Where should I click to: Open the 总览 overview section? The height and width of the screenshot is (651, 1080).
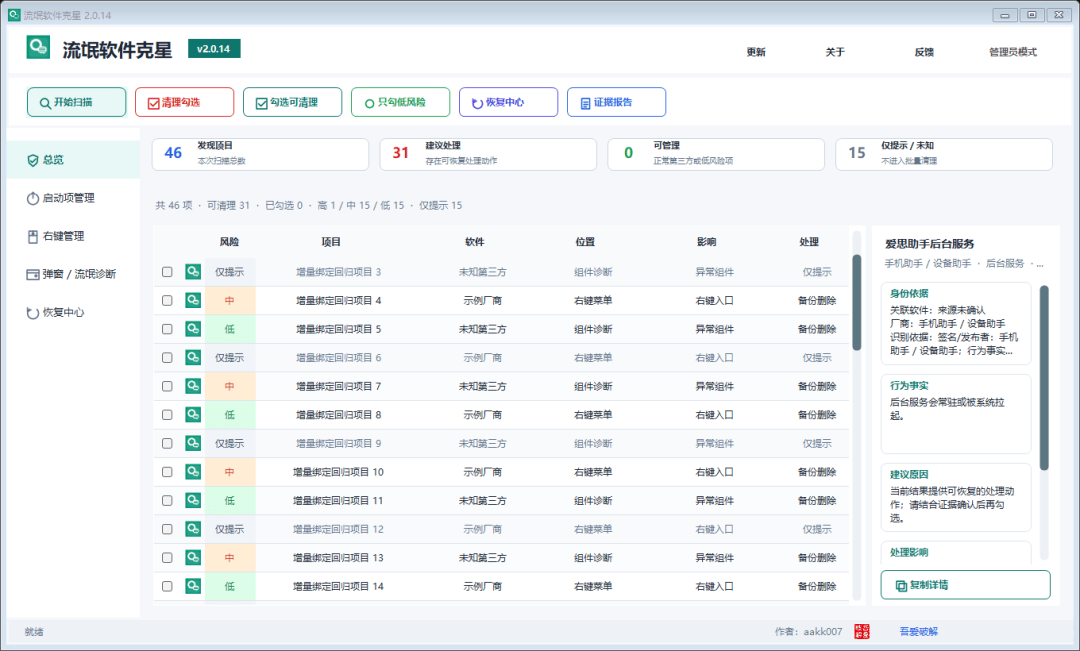click(x=74, y=160)
